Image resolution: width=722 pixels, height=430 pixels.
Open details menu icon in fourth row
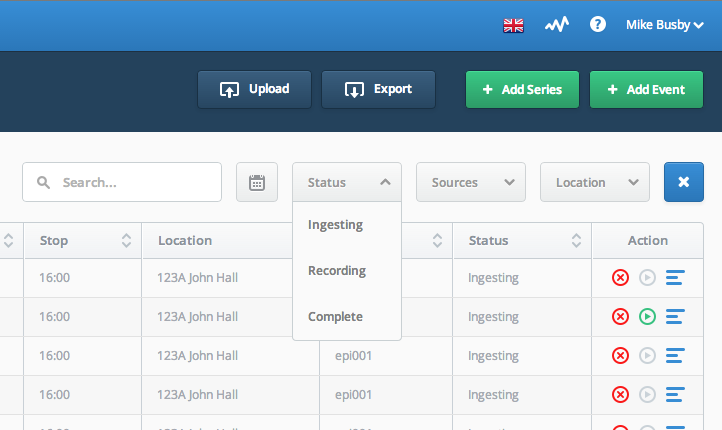click(x=675, y=394)
